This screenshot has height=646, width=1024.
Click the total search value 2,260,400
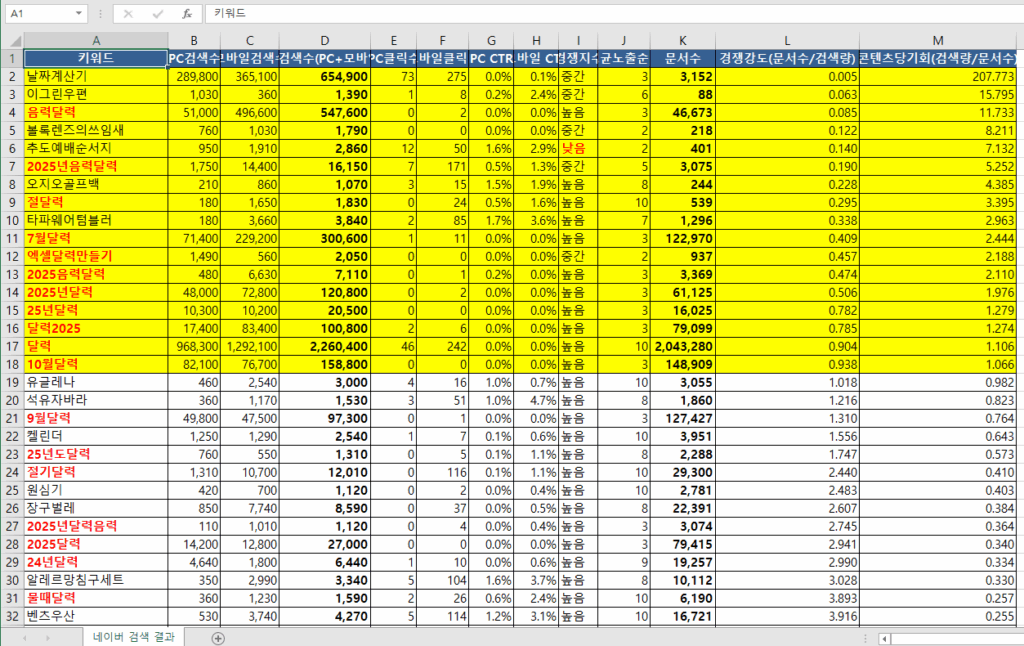pyautogui.click(x=325, y=346)
